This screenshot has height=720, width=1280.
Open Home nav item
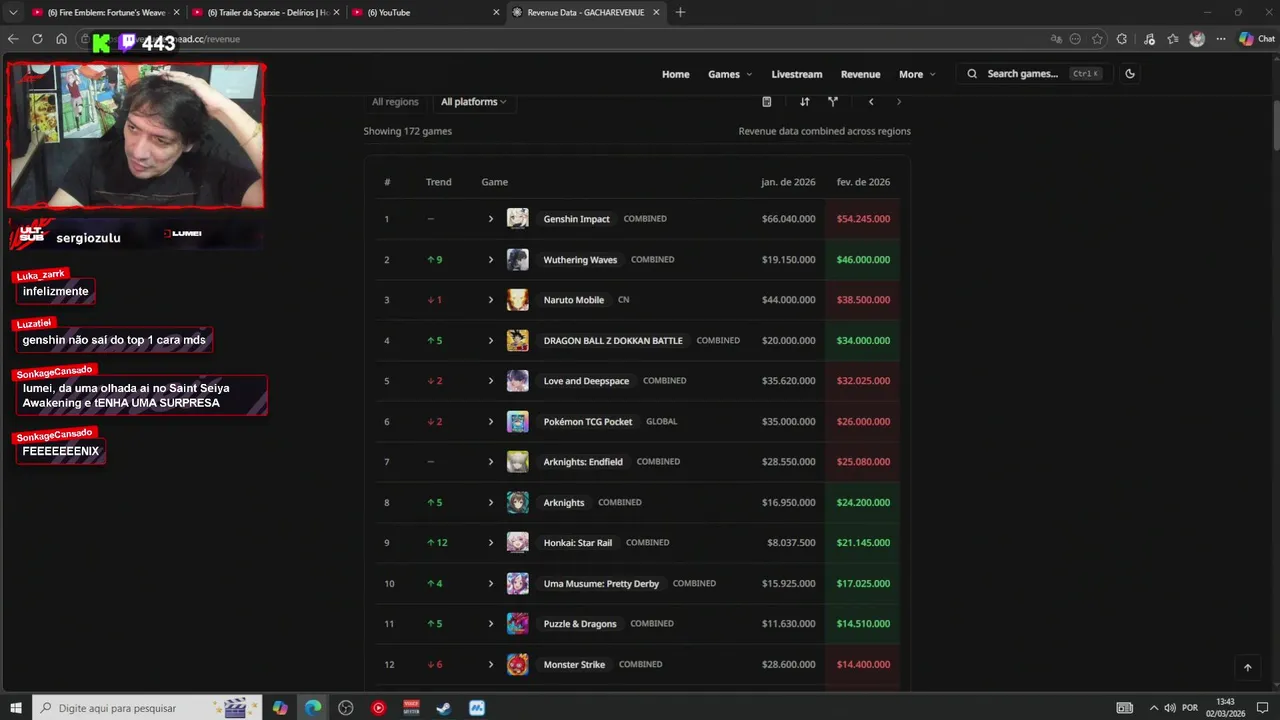point(676,74)
